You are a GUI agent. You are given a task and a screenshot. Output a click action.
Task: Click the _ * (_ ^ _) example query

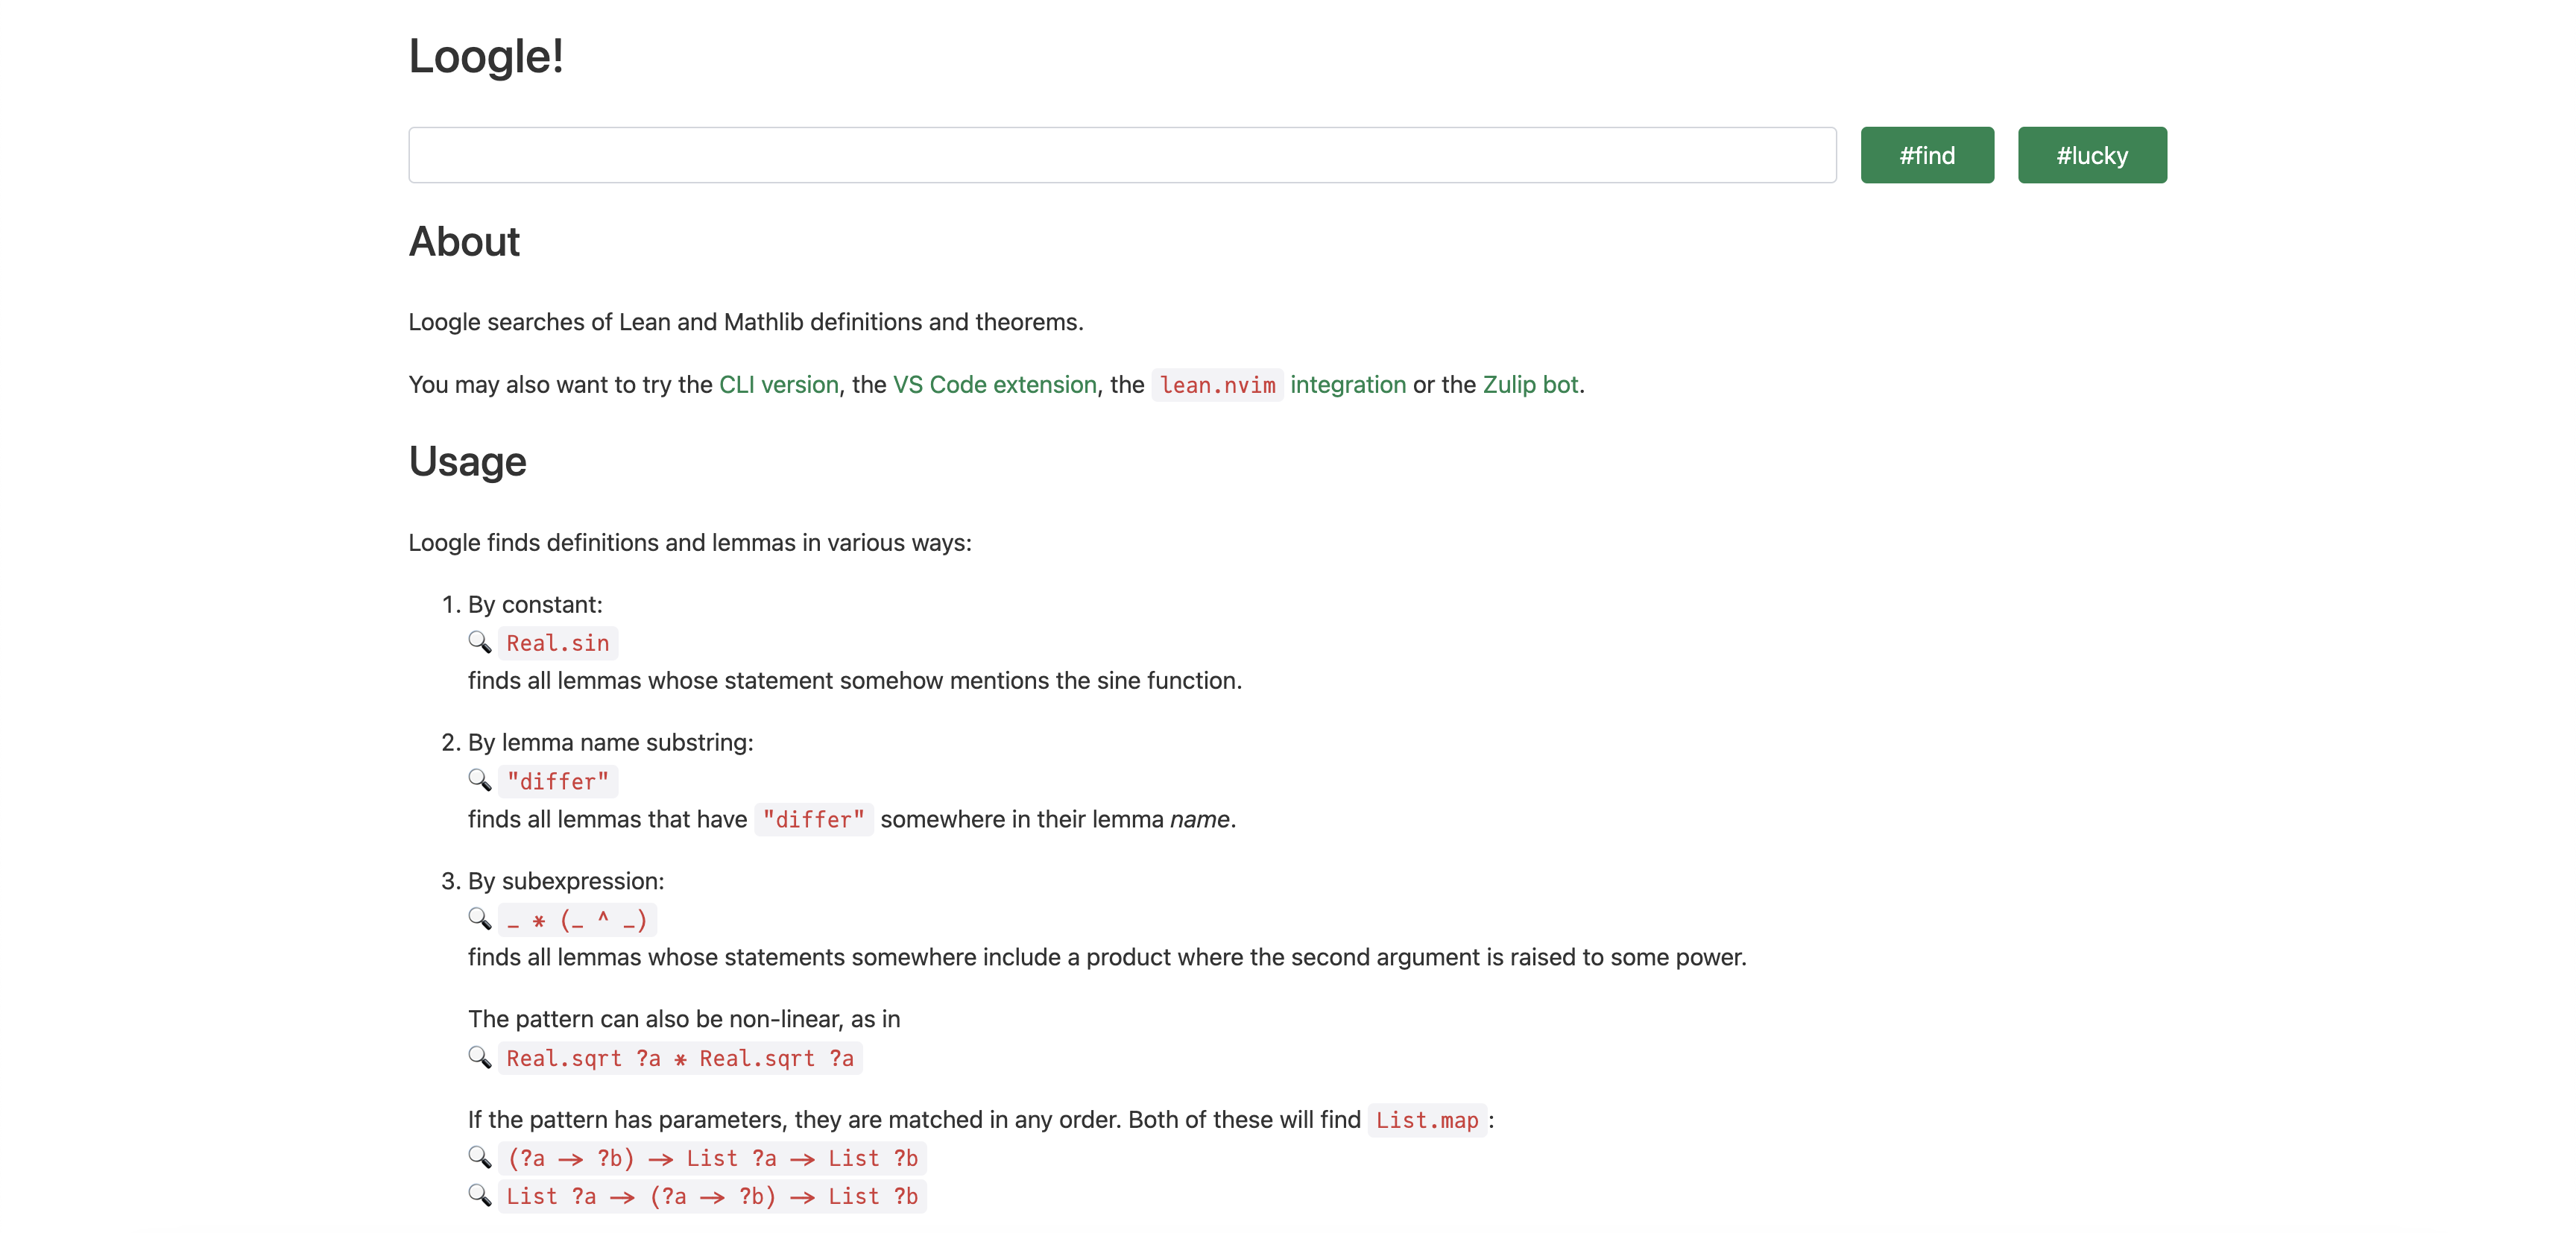(x=577, y=920)
